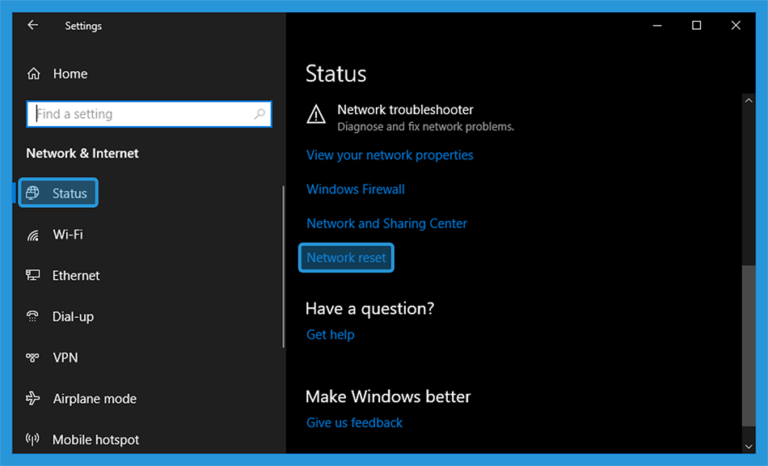The width and height of the screenshot is (768, 466).
Task: Click the Airplane mode icon
Action: point(33,398)
